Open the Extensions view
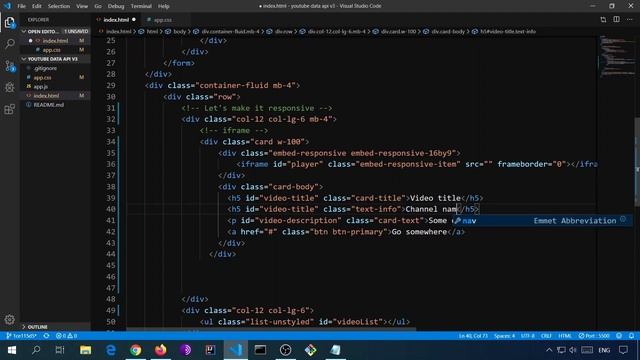The height and width of the screenshot is (360, 640). coord(9,109)
